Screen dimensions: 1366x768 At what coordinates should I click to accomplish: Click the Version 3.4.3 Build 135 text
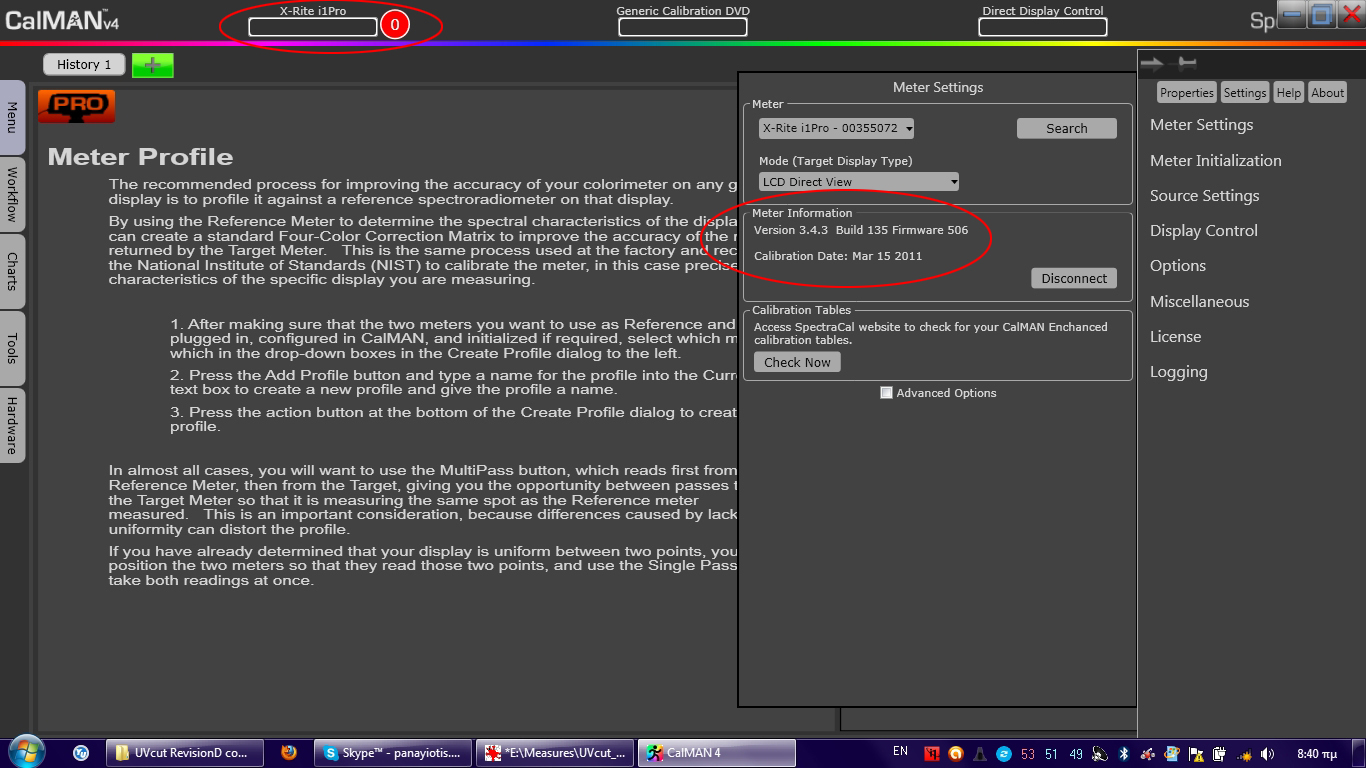[861, 230]
